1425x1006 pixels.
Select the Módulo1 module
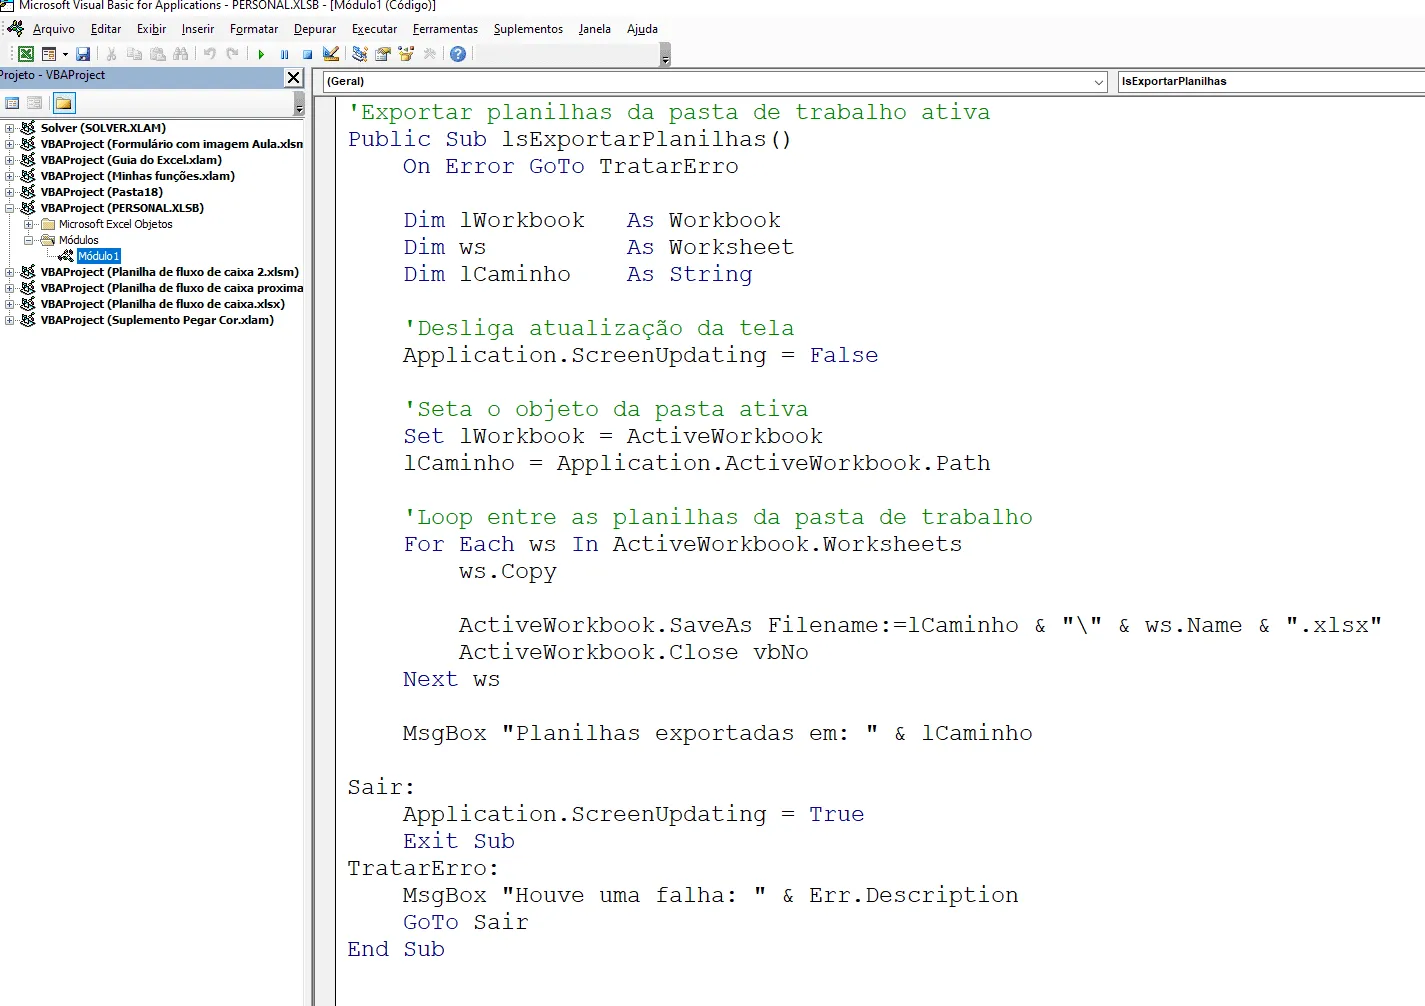(99, 256)
